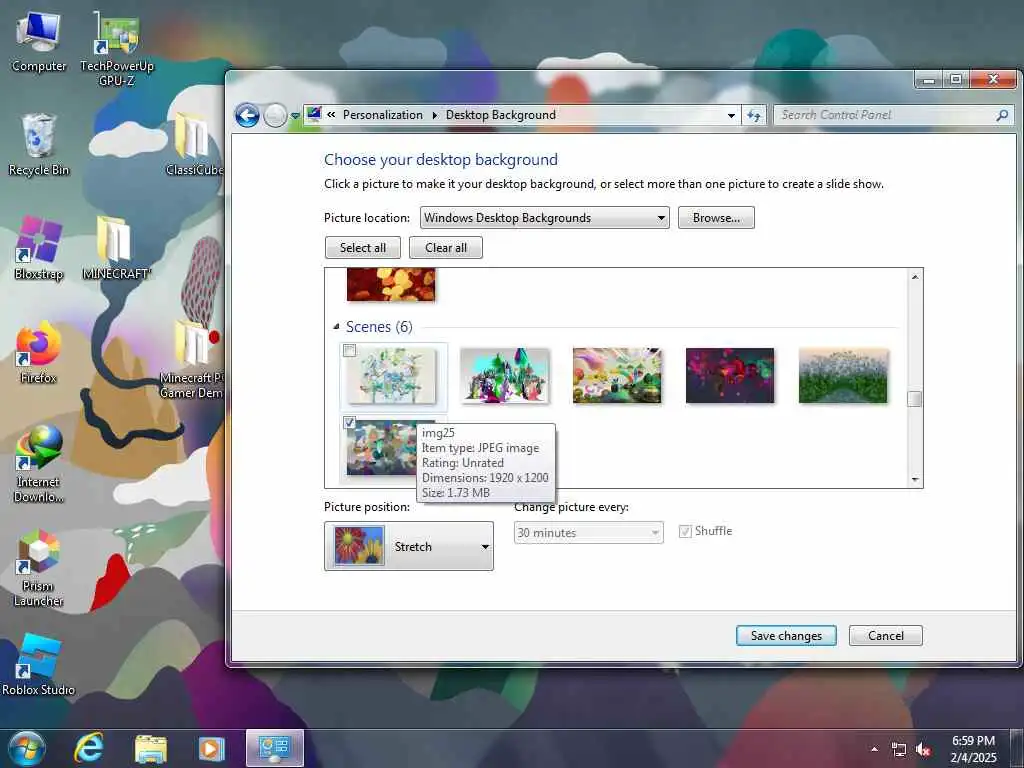Select the red-orange wallpaper thumbnail above Scenes
1024x768 pixels.
(391, 285)
